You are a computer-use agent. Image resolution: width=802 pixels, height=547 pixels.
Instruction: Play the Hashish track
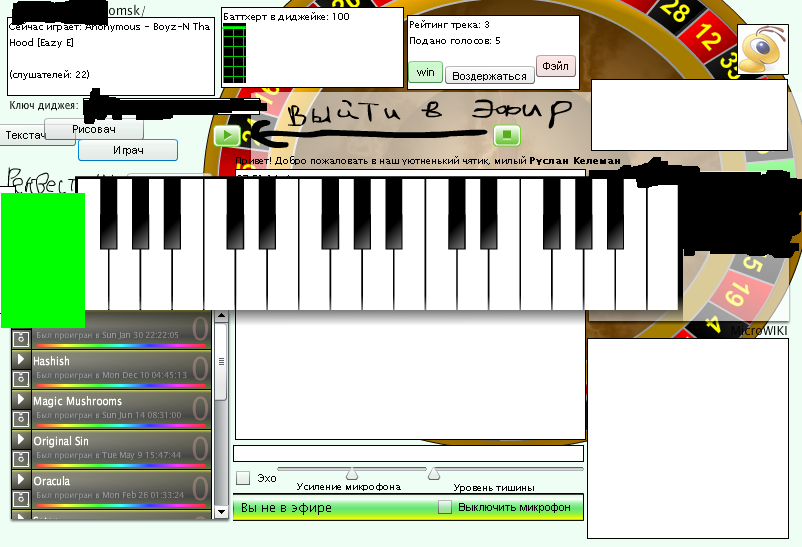coord(21,359)
